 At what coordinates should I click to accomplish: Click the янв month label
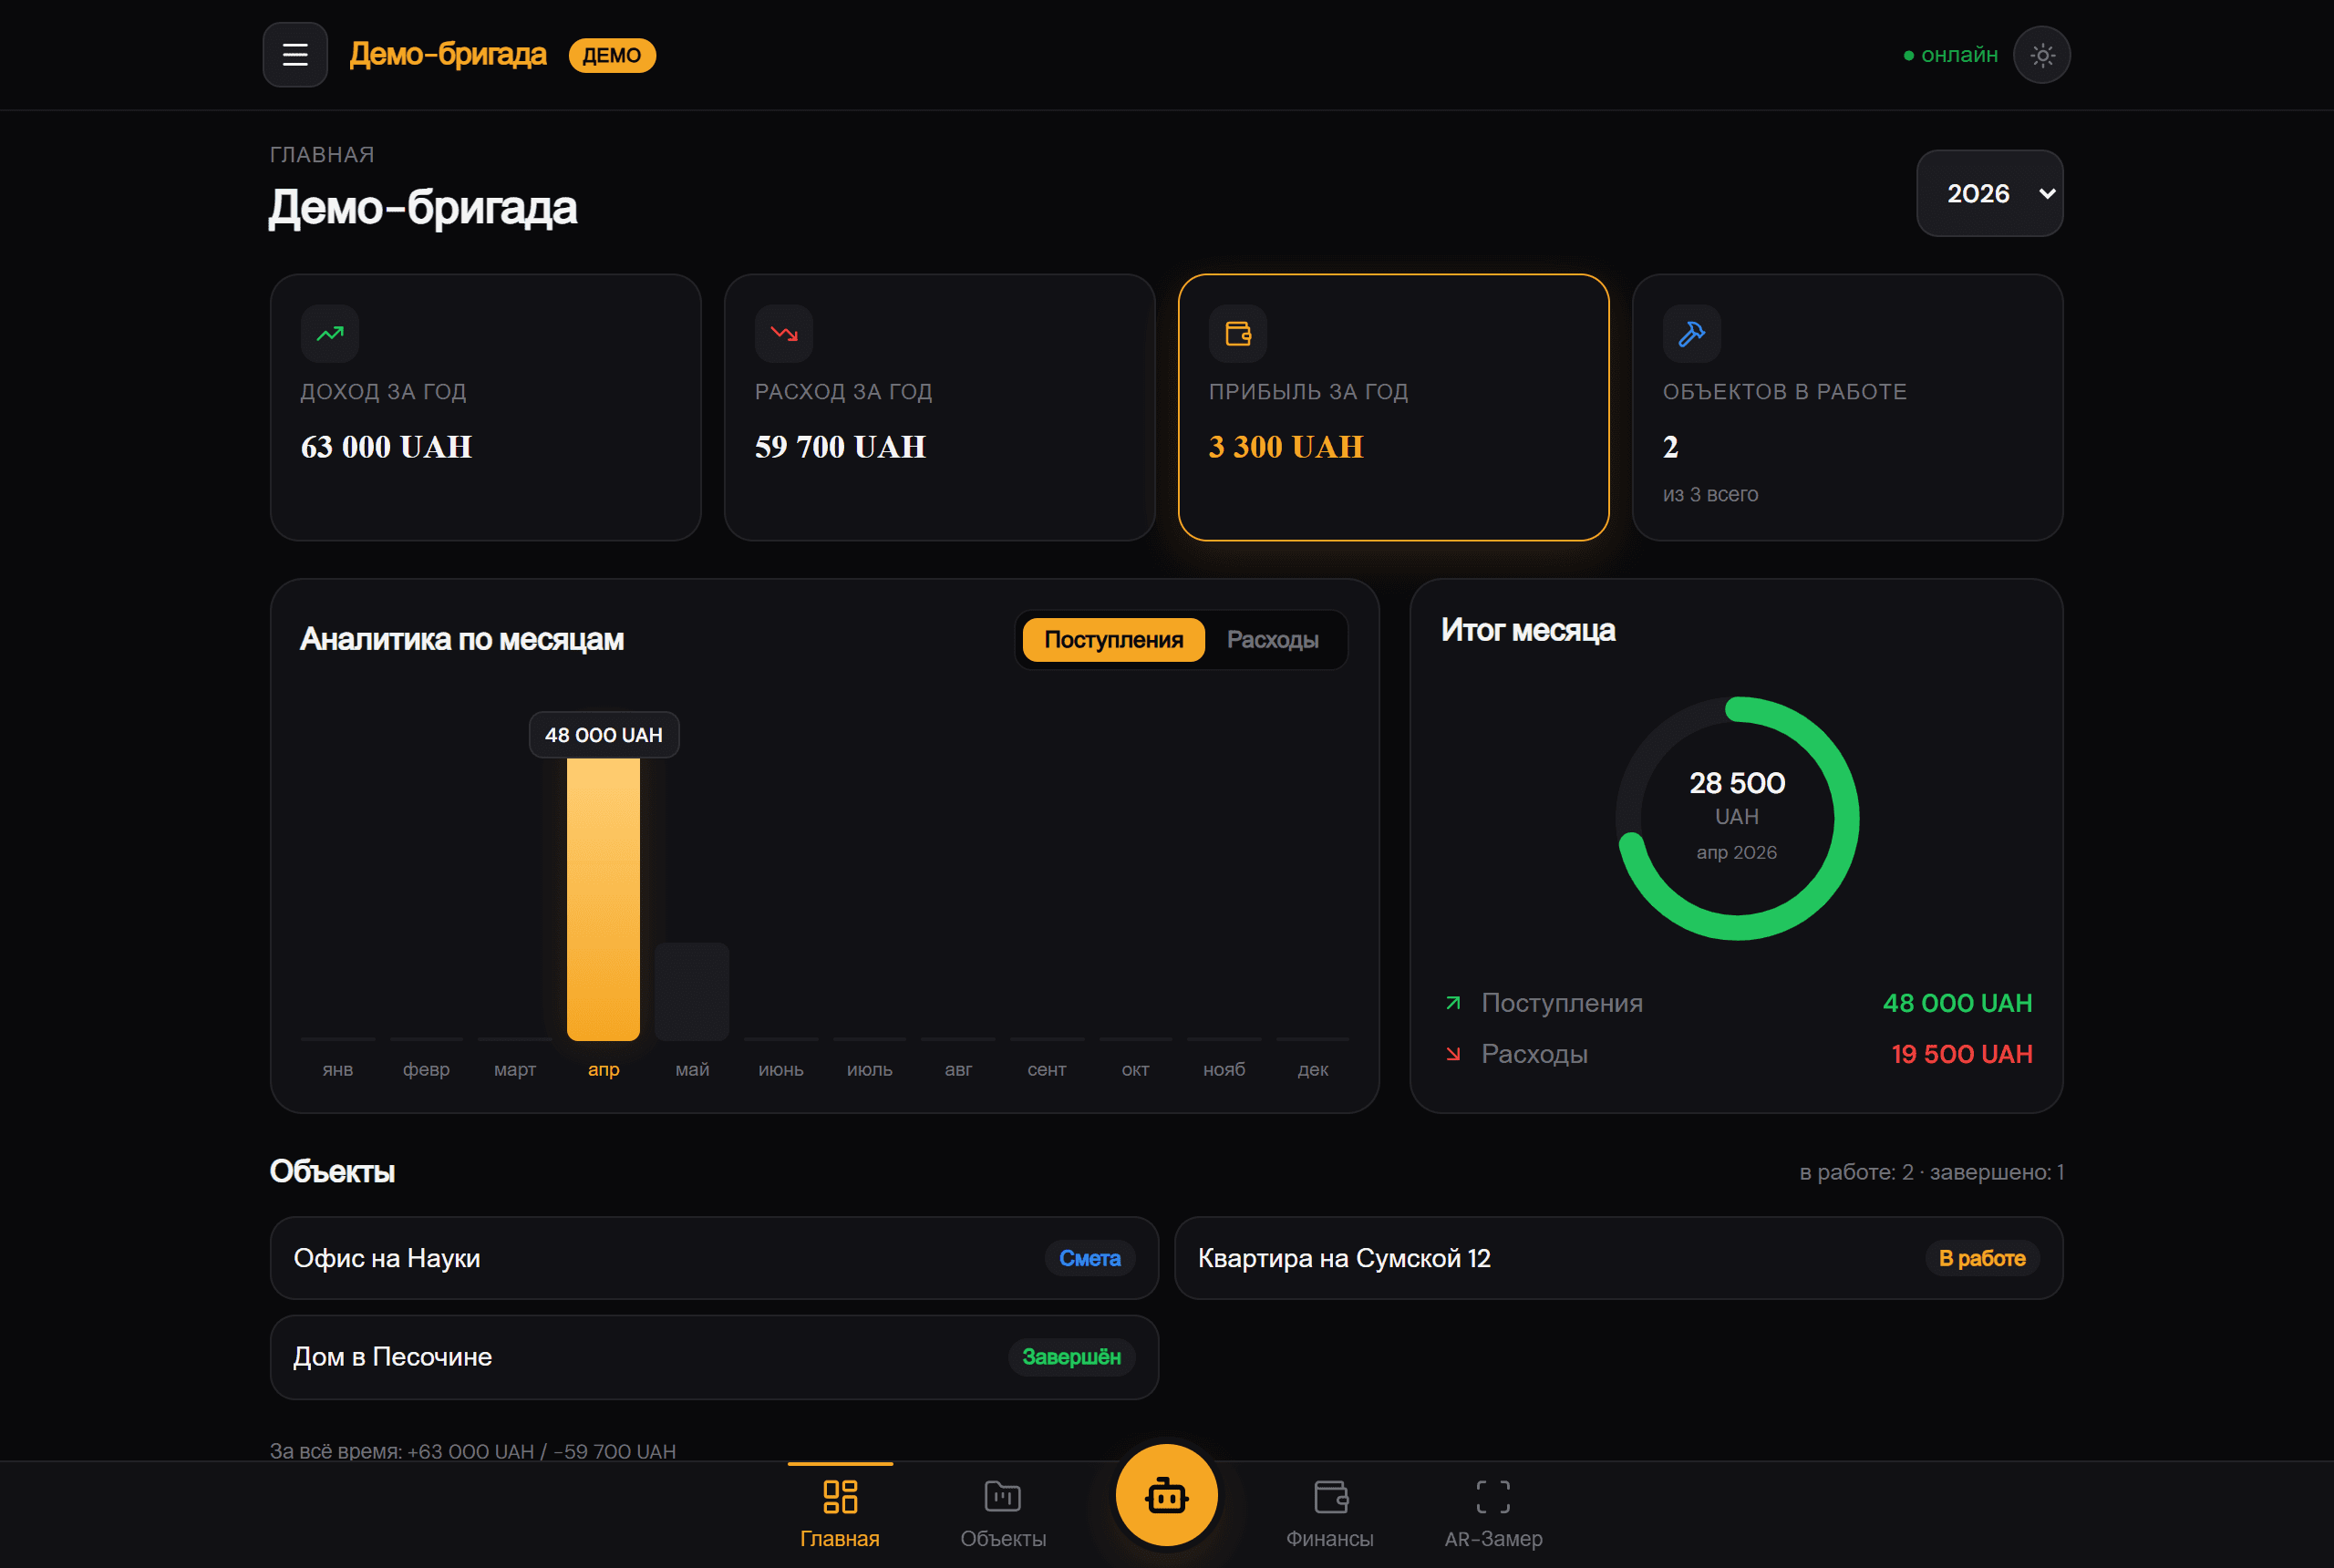[338, 1070]
